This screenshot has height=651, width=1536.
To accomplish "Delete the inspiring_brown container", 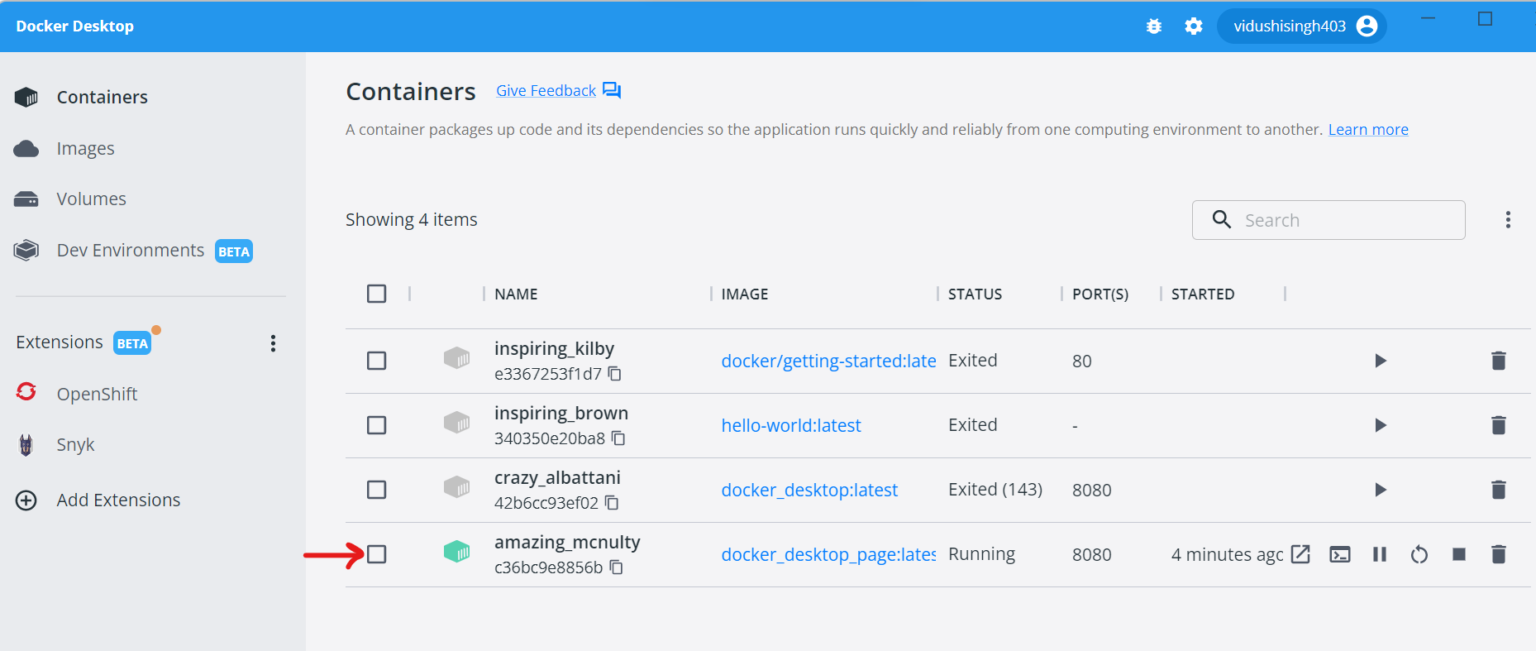I will click(x=1499, y=424).
